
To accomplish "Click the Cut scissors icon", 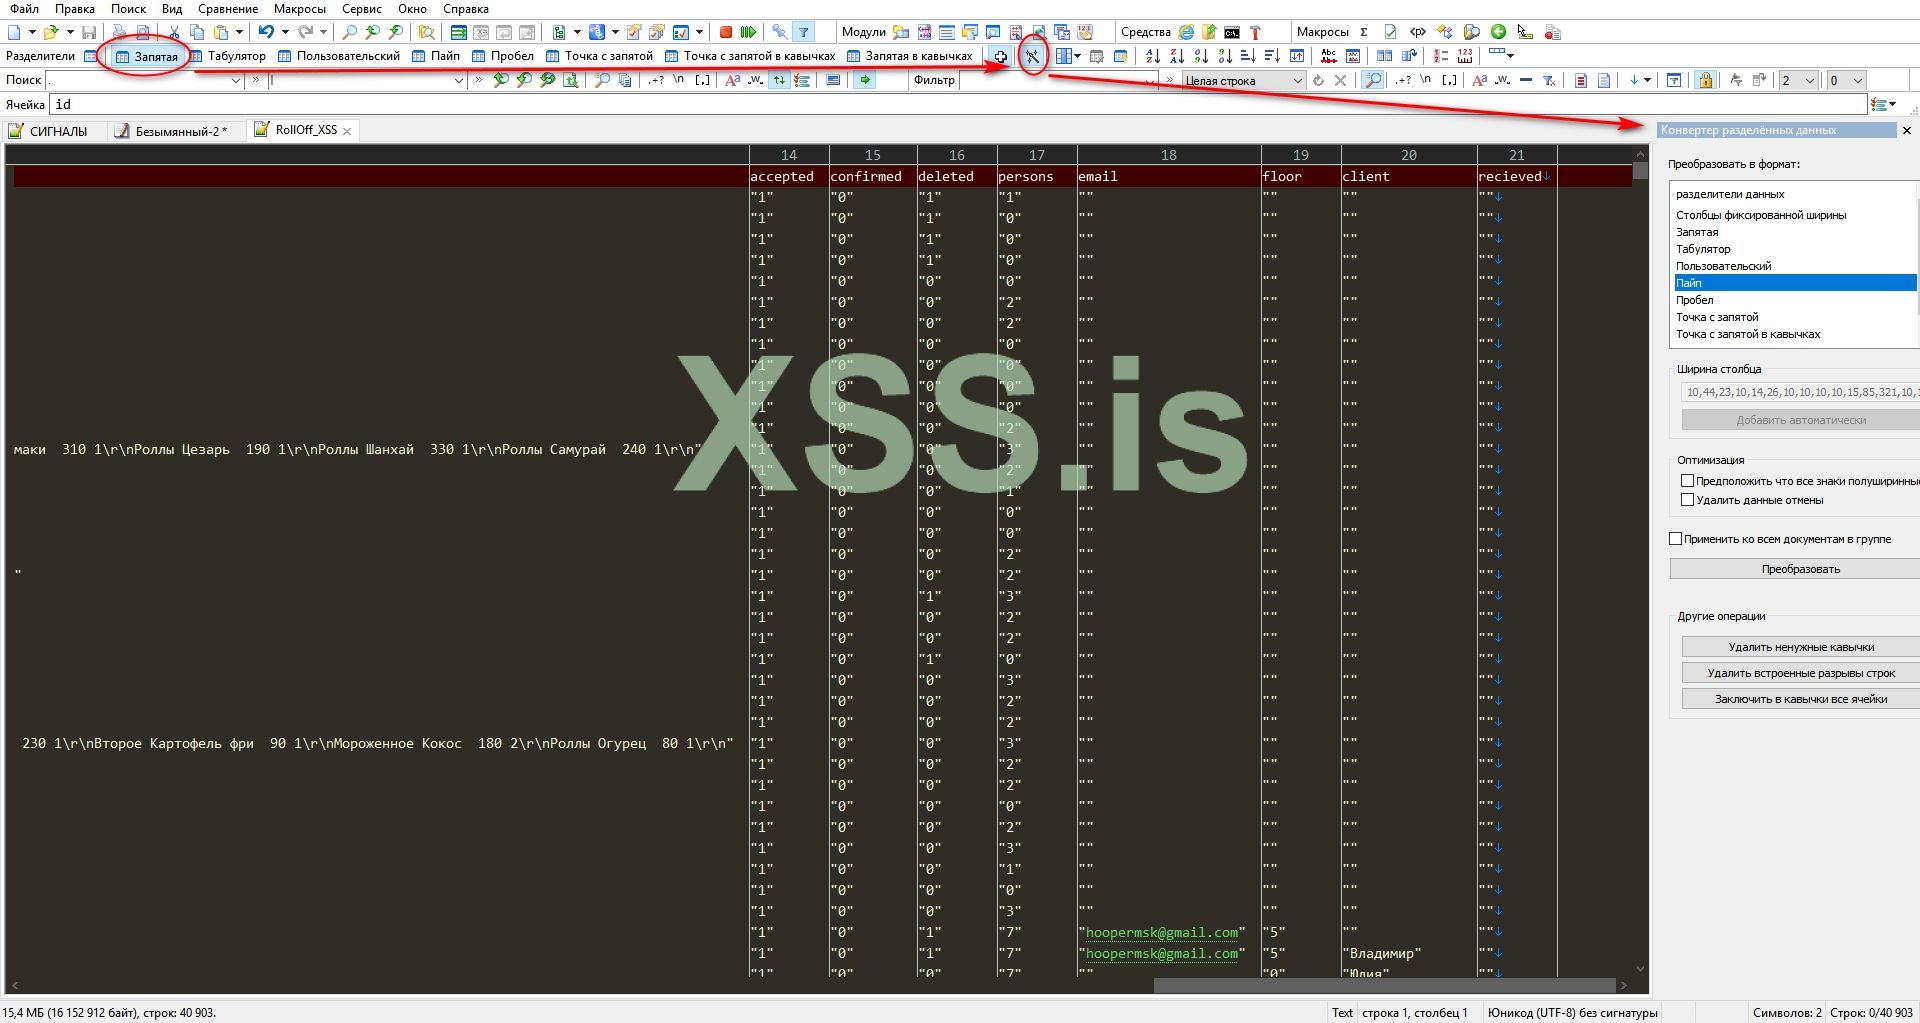I will tap(174, 32).
